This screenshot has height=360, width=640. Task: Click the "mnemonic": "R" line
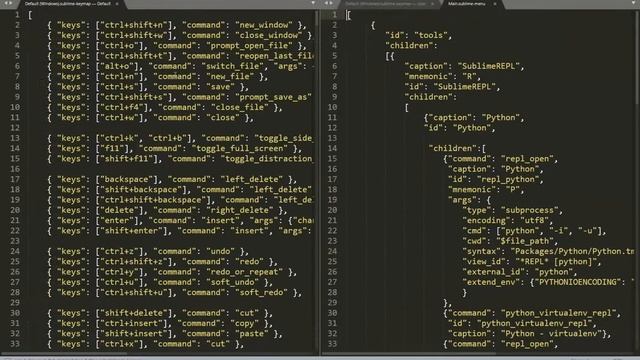tap(442, 76)
